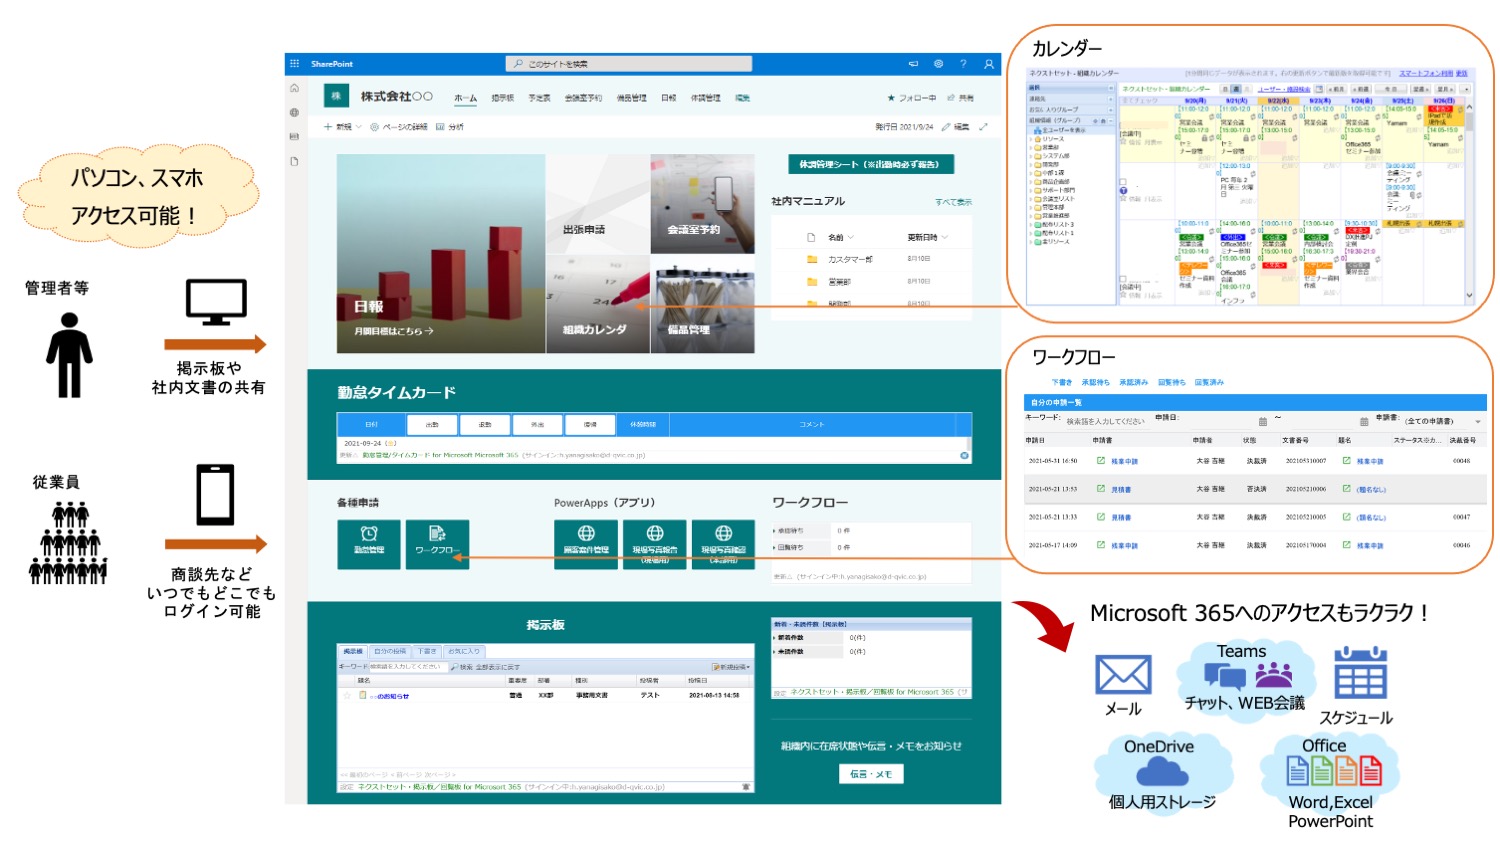Click the 体調管理シート button

click(x=870, y=164)
